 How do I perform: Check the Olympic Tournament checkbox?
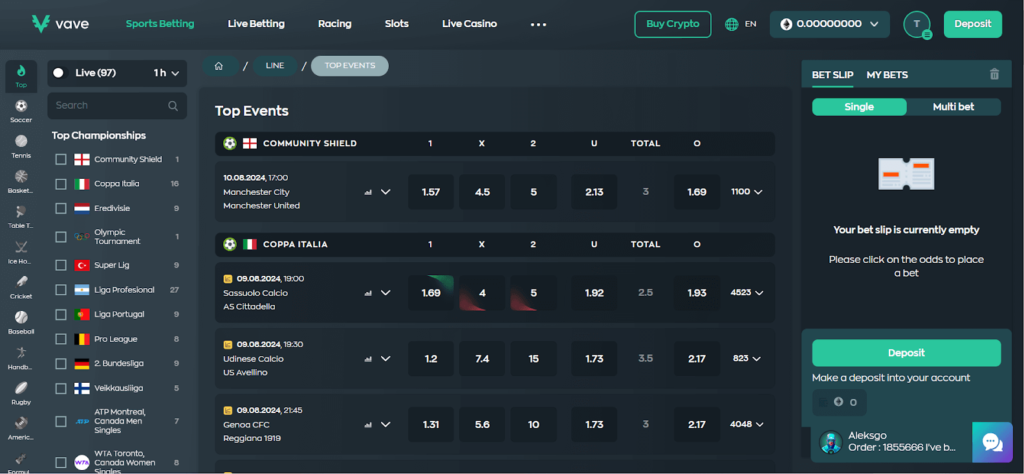[61, 236]
